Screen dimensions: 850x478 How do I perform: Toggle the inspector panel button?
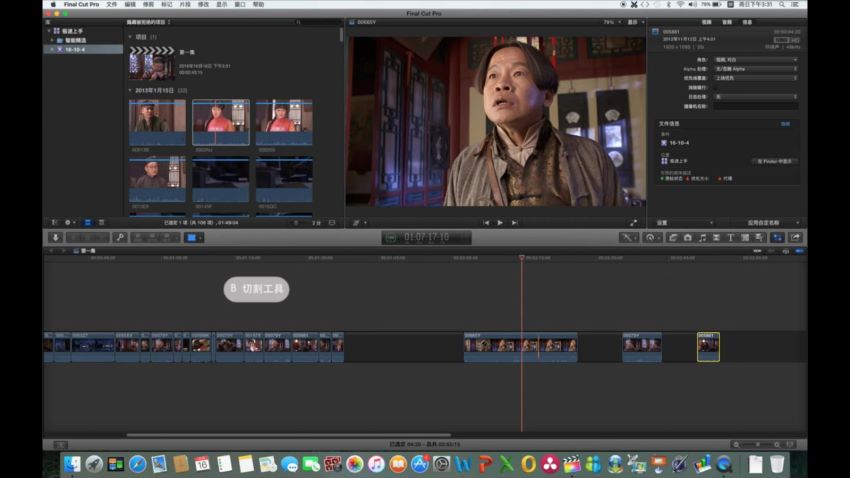(777, 237)
